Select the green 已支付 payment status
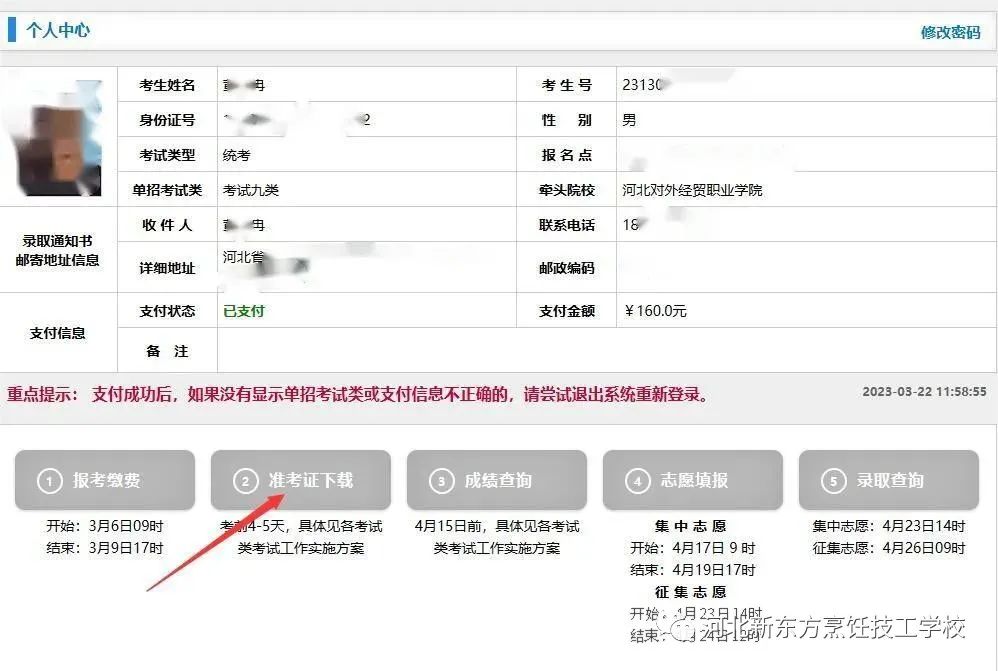The height and width of the screenshot is (671, 998). [244, 311]
